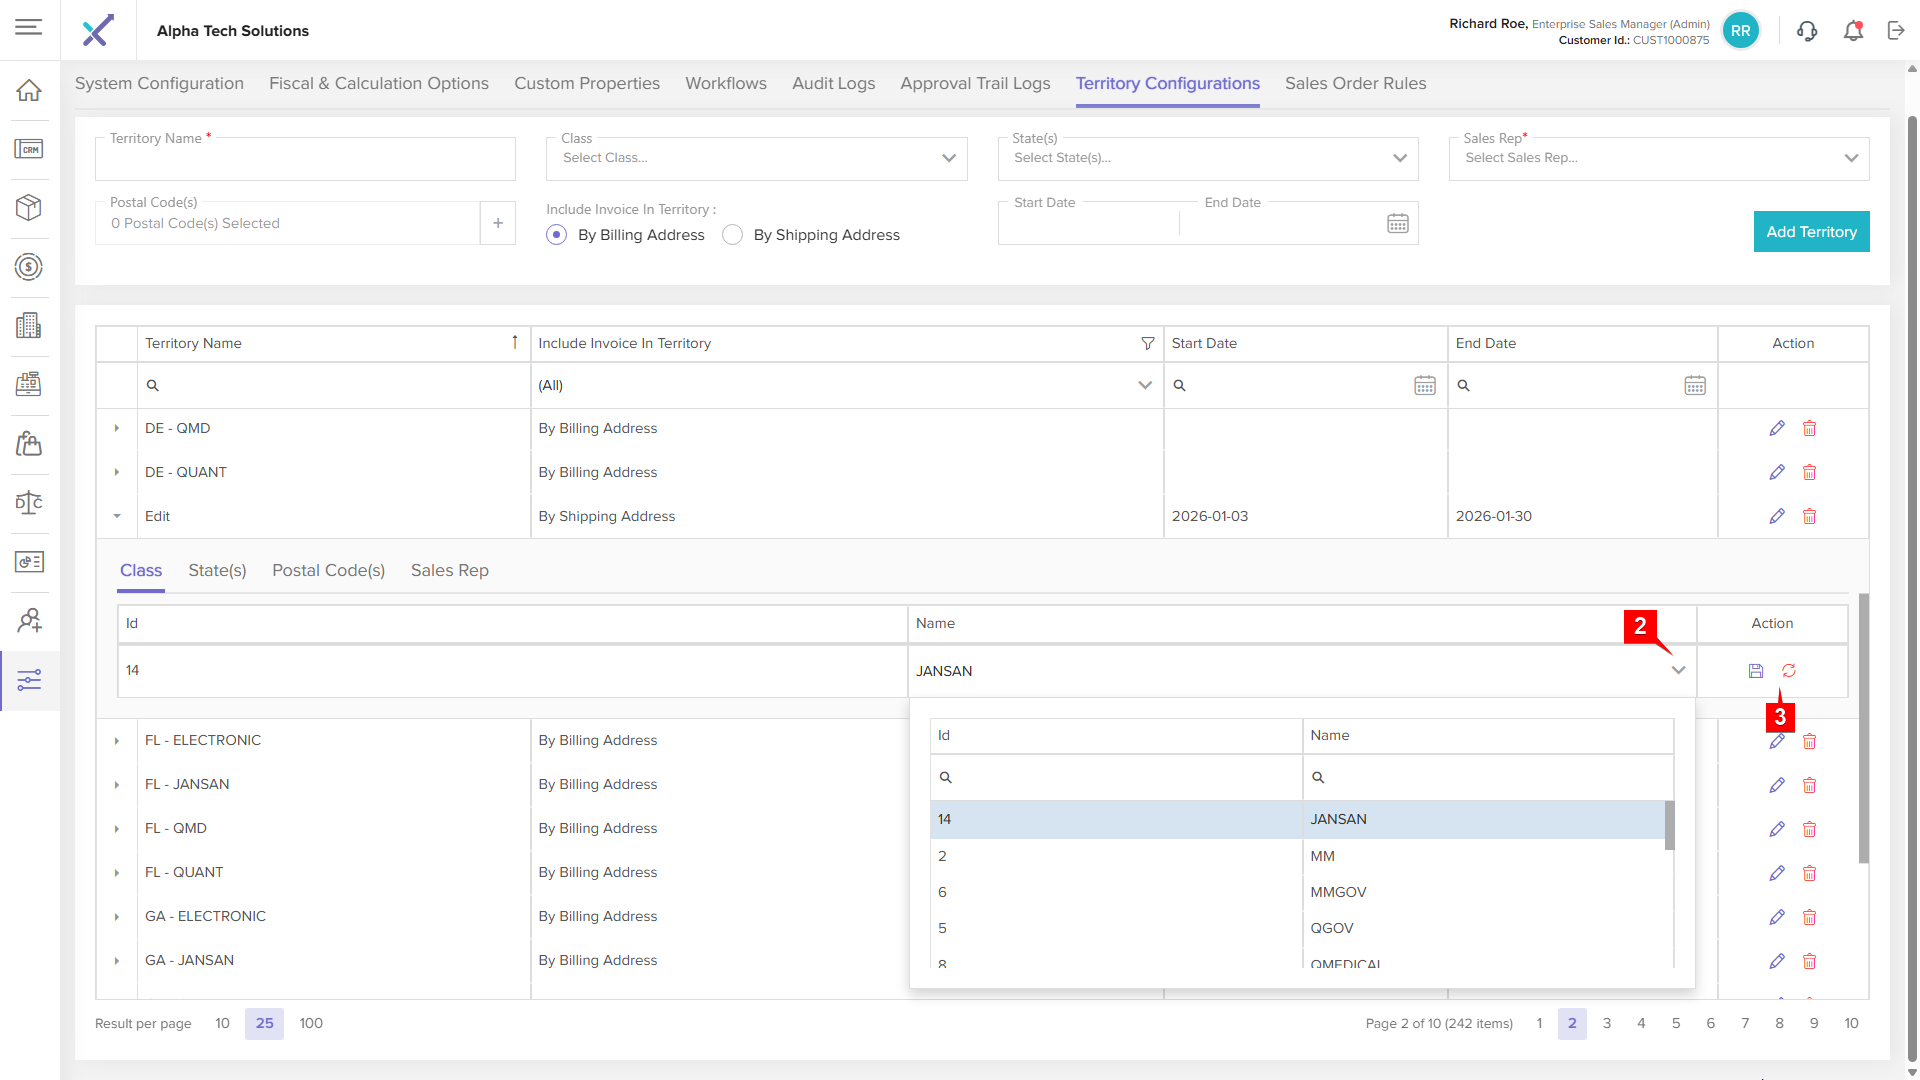The height and width of the screenshot is (1080, 1920).
Task: Open the Select Class dropdown
Action: (756, 158)
